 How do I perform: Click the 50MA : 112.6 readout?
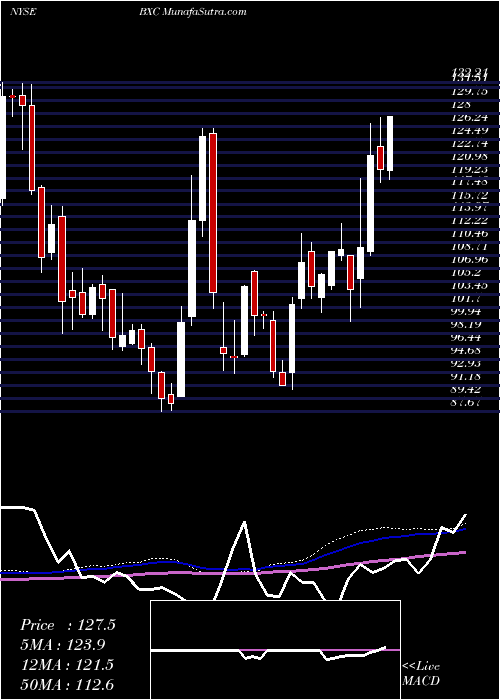coord(68,684)
